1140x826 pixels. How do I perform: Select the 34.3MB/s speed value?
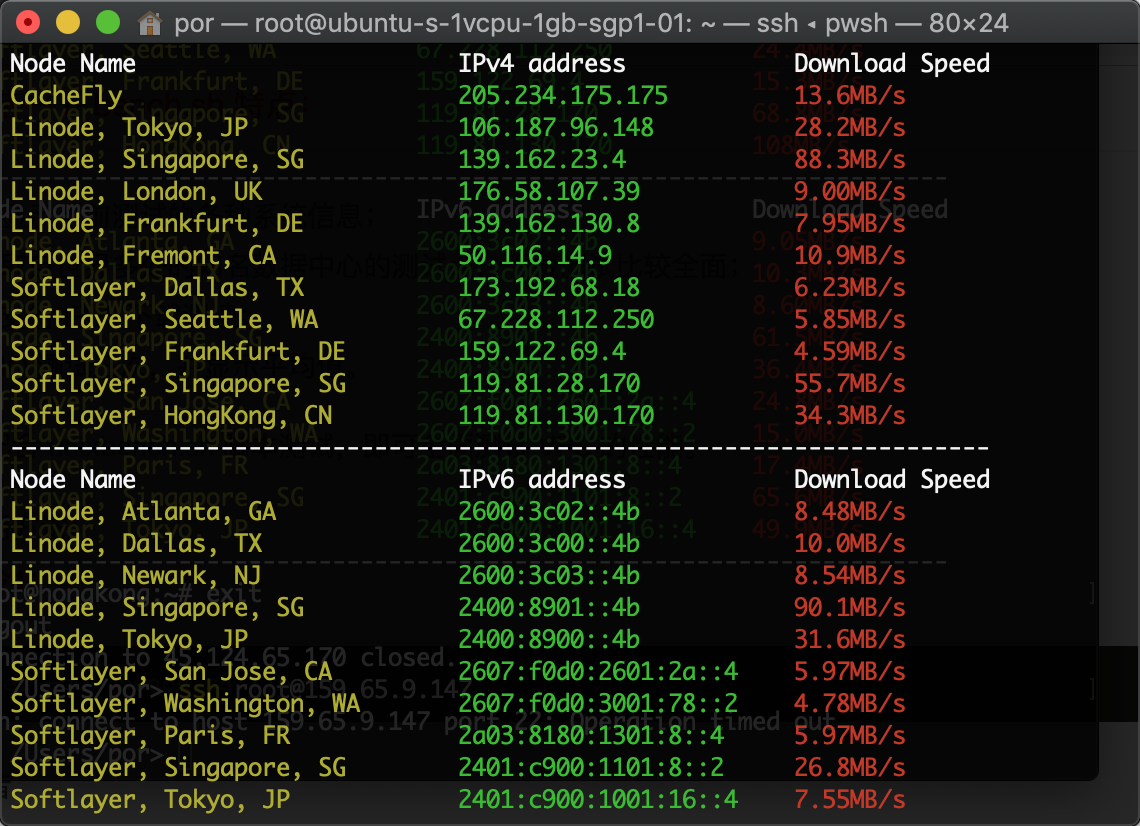click(849, 416)
